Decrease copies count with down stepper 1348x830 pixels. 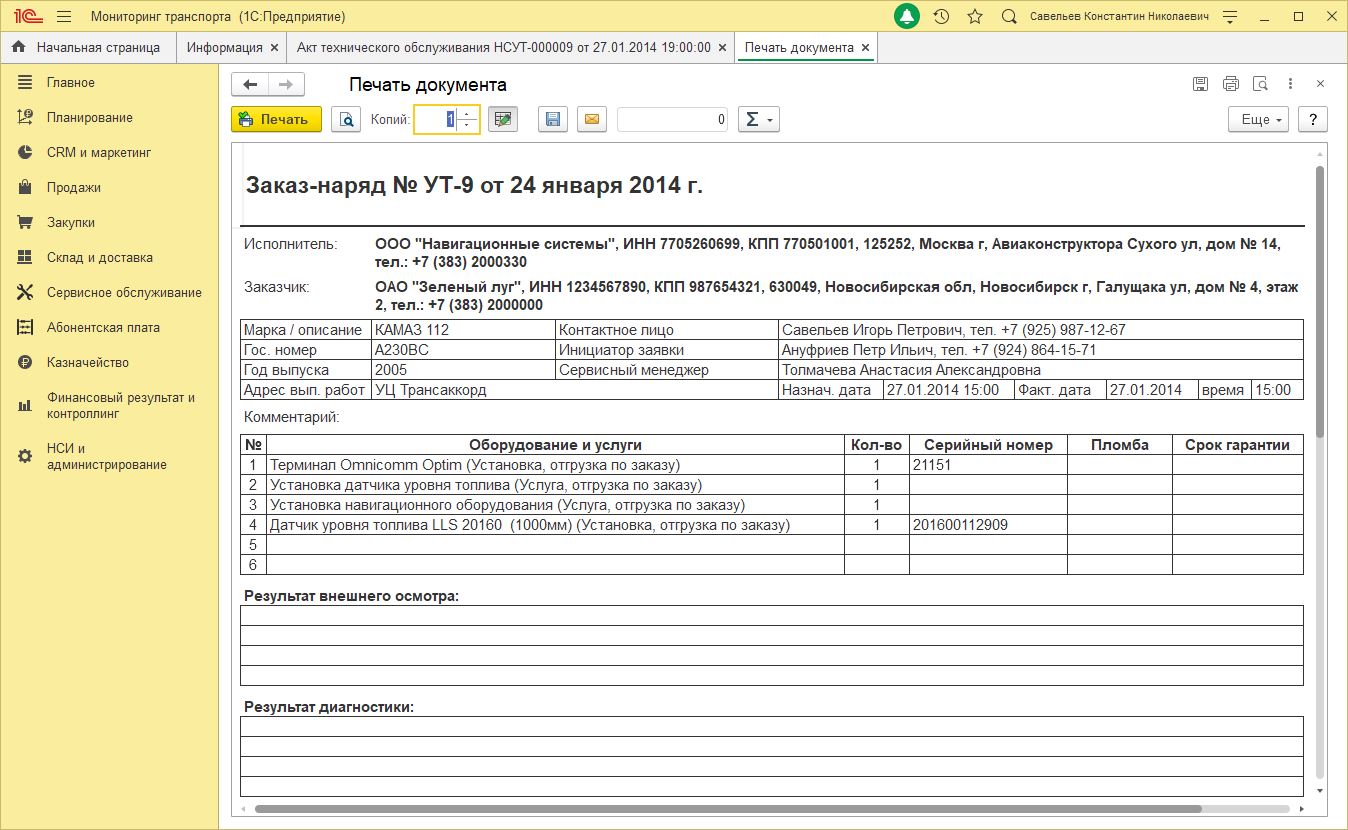(x=467, y=125)
